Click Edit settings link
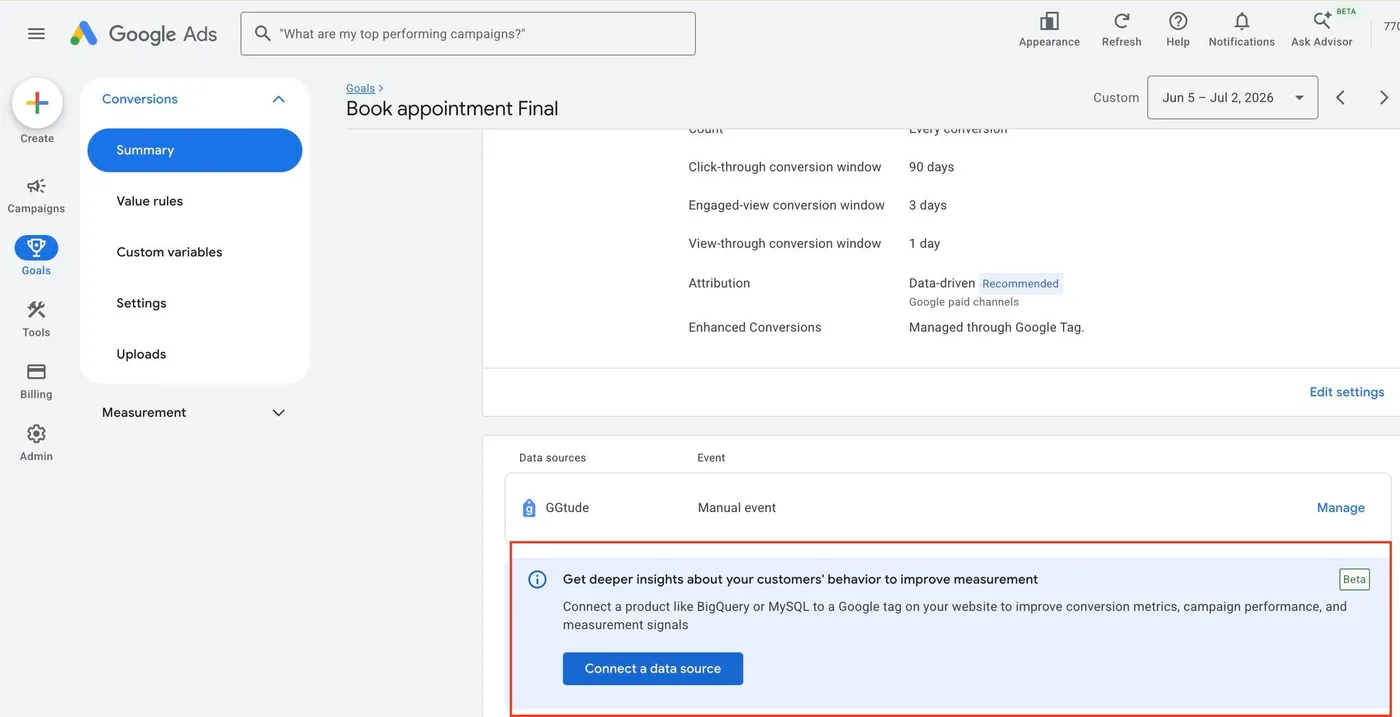The height and width of the screenshot is (717, 1400). click(x=1347, y=392)
